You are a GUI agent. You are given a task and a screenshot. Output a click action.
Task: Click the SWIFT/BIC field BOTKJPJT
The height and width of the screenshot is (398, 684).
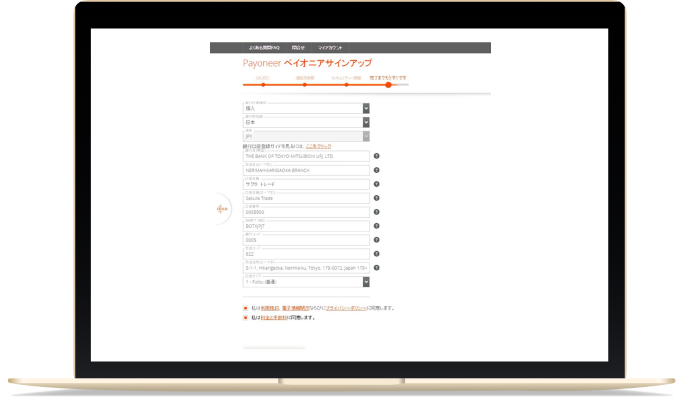tap(306, 226)
